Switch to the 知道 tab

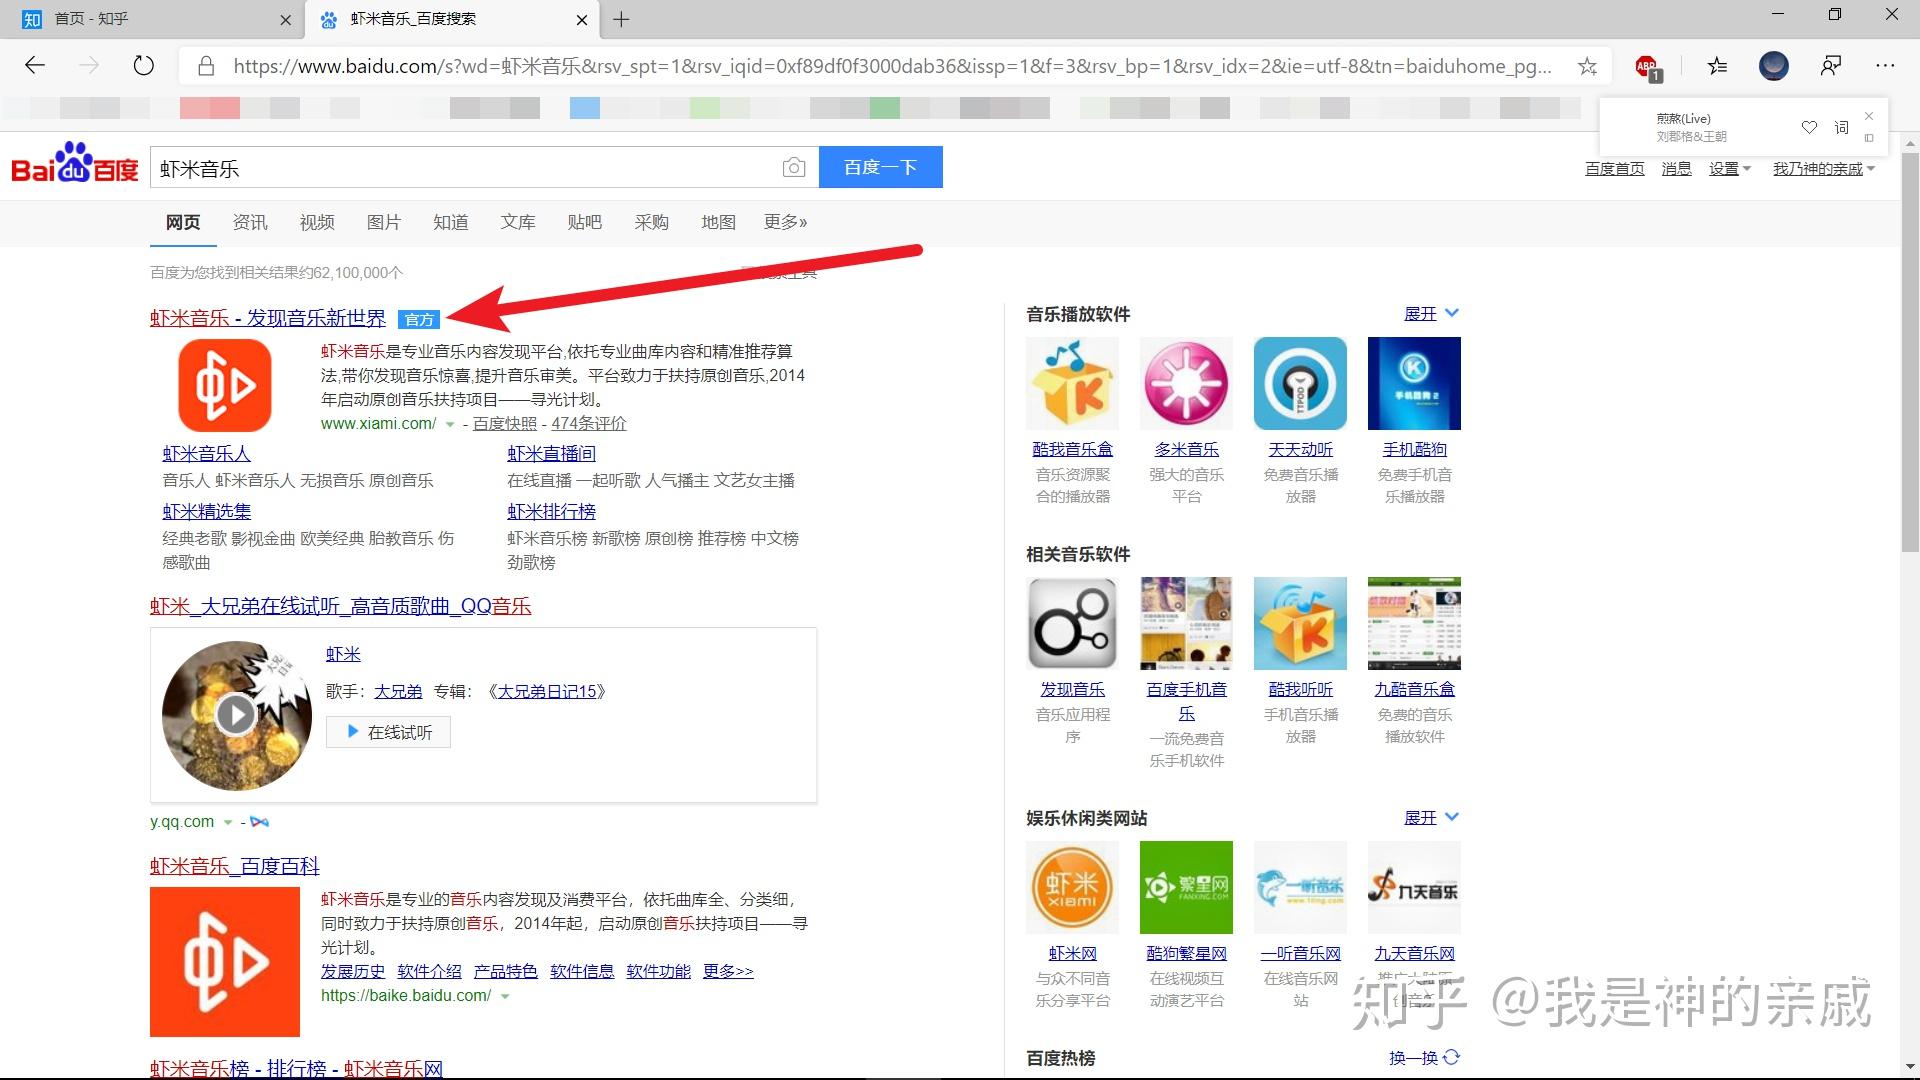451,222
